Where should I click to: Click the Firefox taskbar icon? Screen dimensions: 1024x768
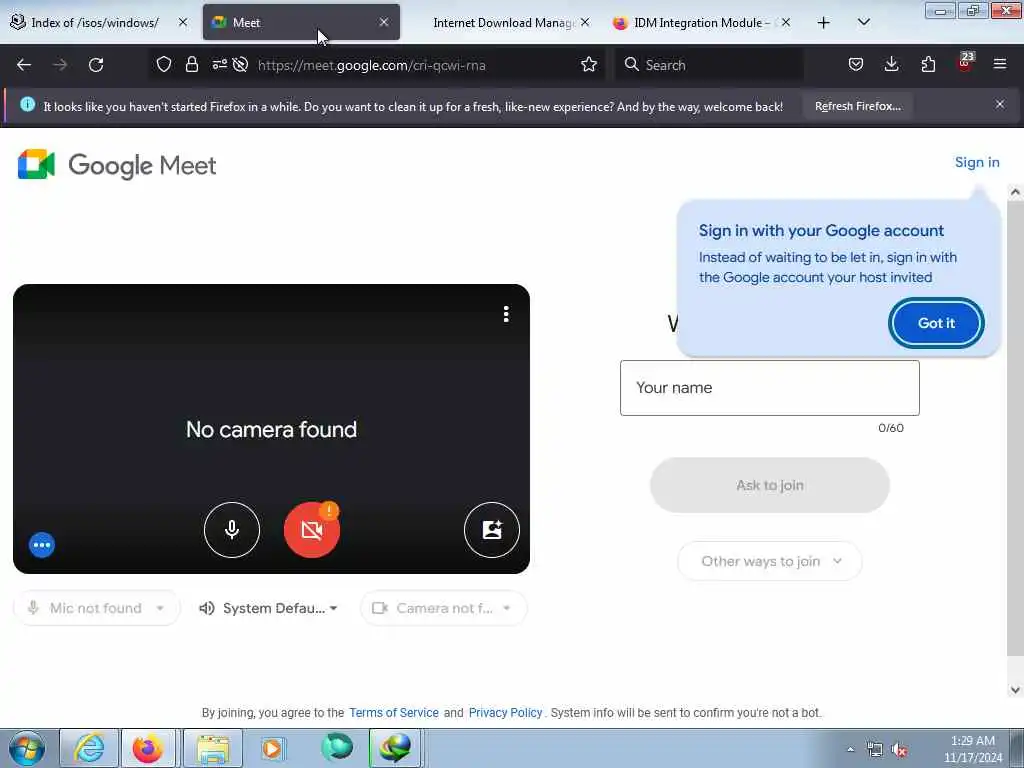click(148, 748)
